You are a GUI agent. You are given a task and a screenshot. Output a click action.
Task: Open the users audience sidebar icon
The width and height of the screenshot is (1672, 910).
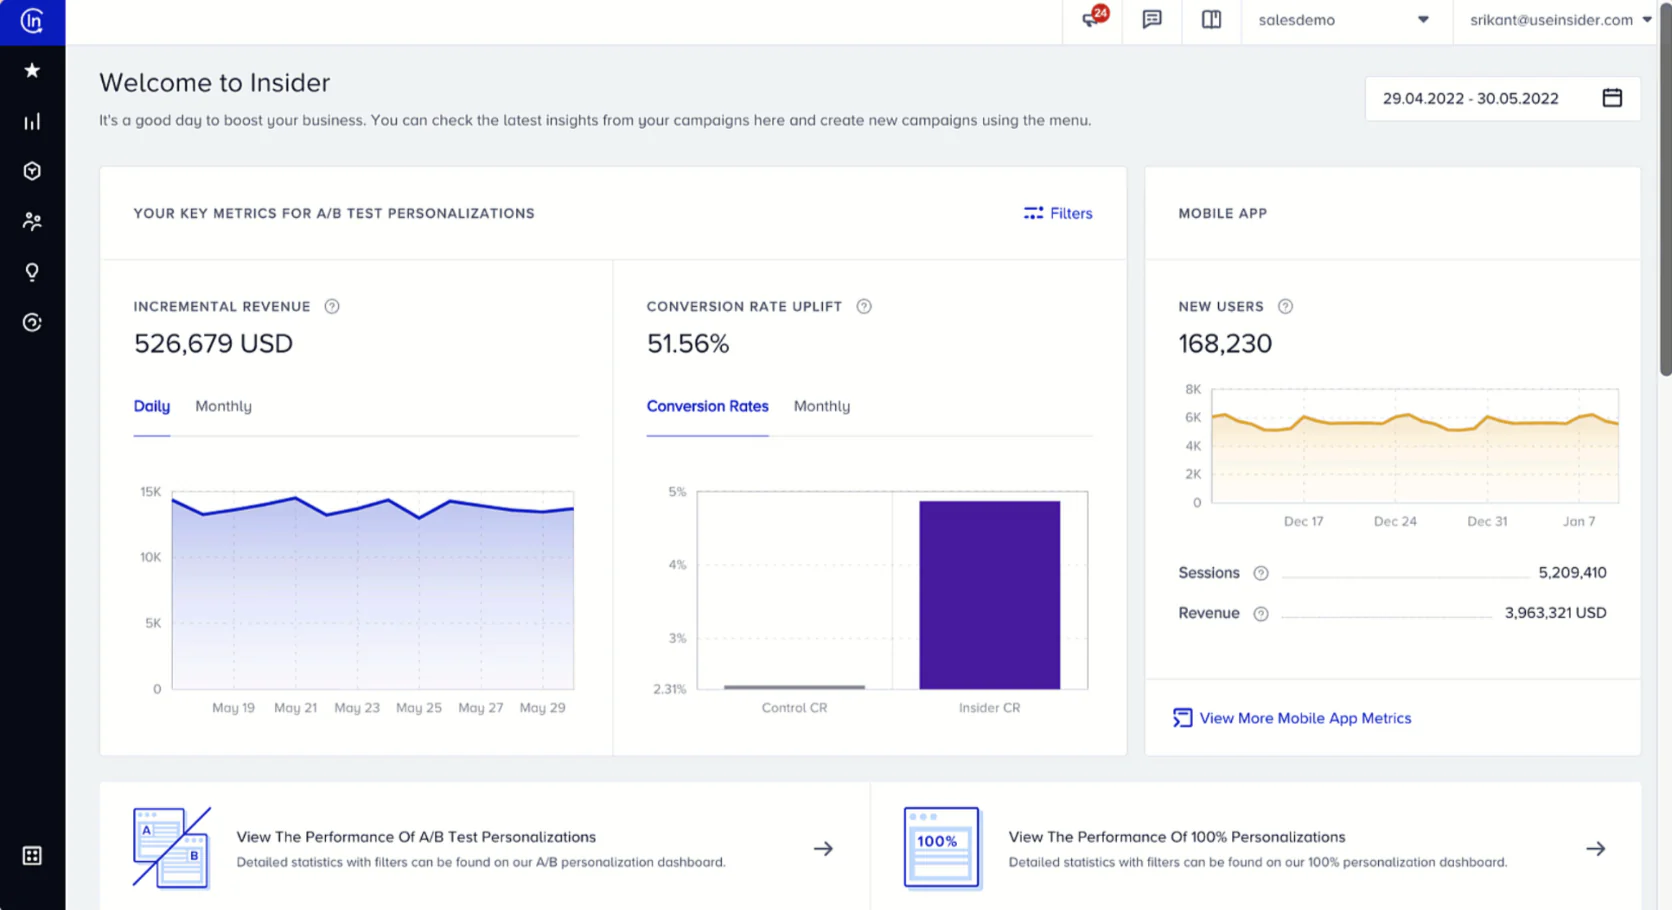click(32, 221)
